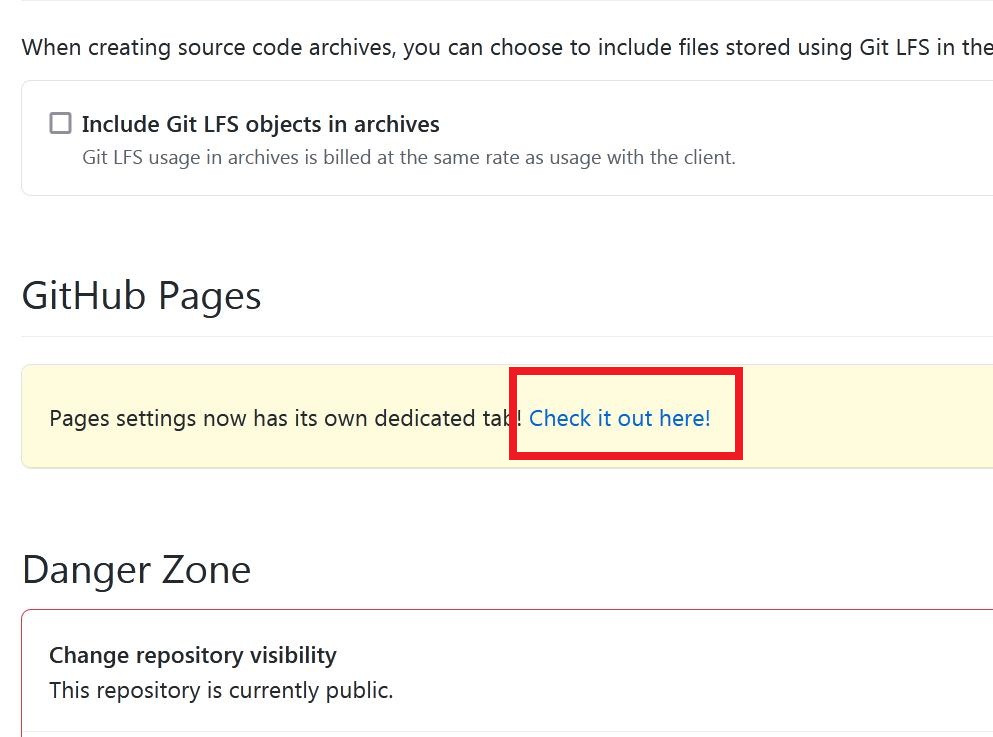The height and width of the screenshot is (737, 993).
Task: Click the 'When creating source code archives' paragraph
Action: (x=507, y=47)
